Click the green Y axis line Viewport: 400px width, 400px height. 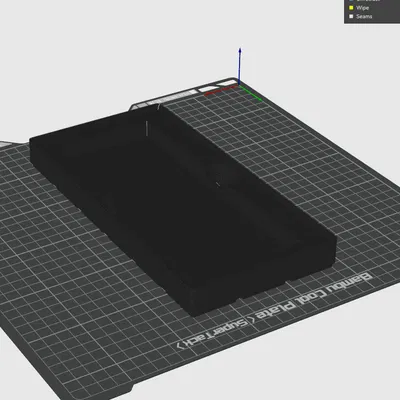(x=251, y=93)
